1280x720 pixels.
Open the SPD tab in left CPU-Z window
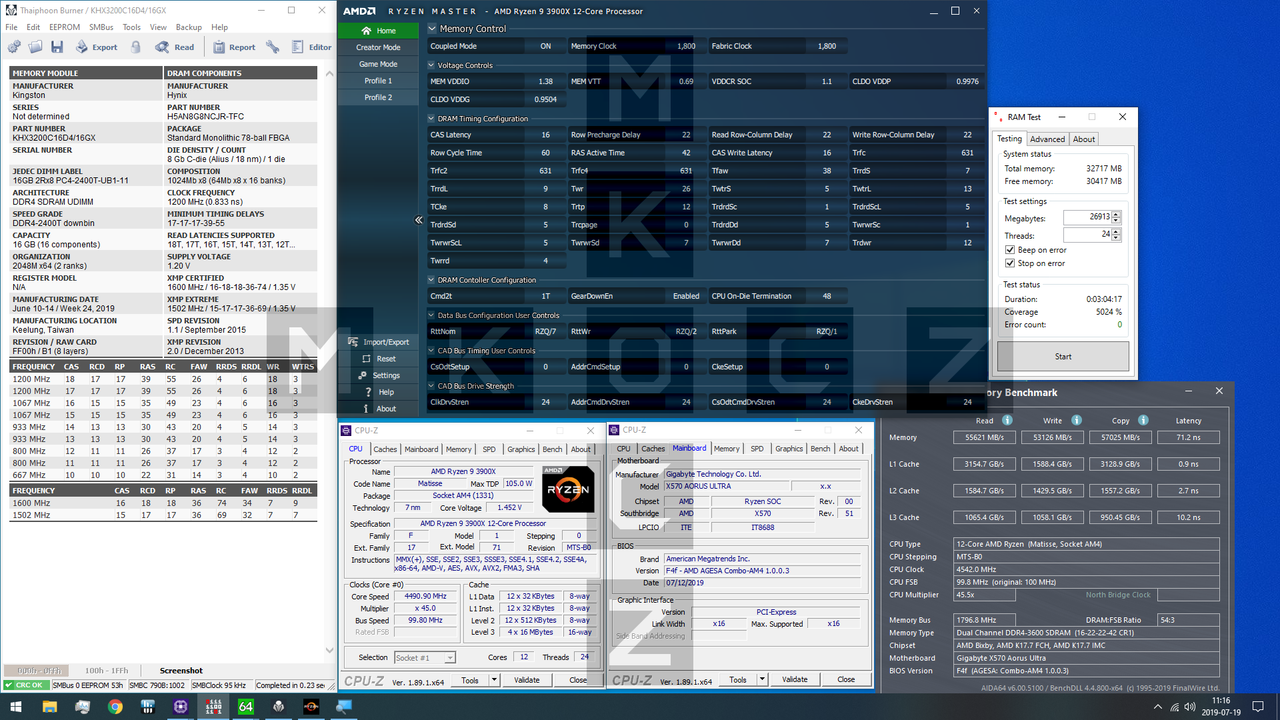point(489,449)
